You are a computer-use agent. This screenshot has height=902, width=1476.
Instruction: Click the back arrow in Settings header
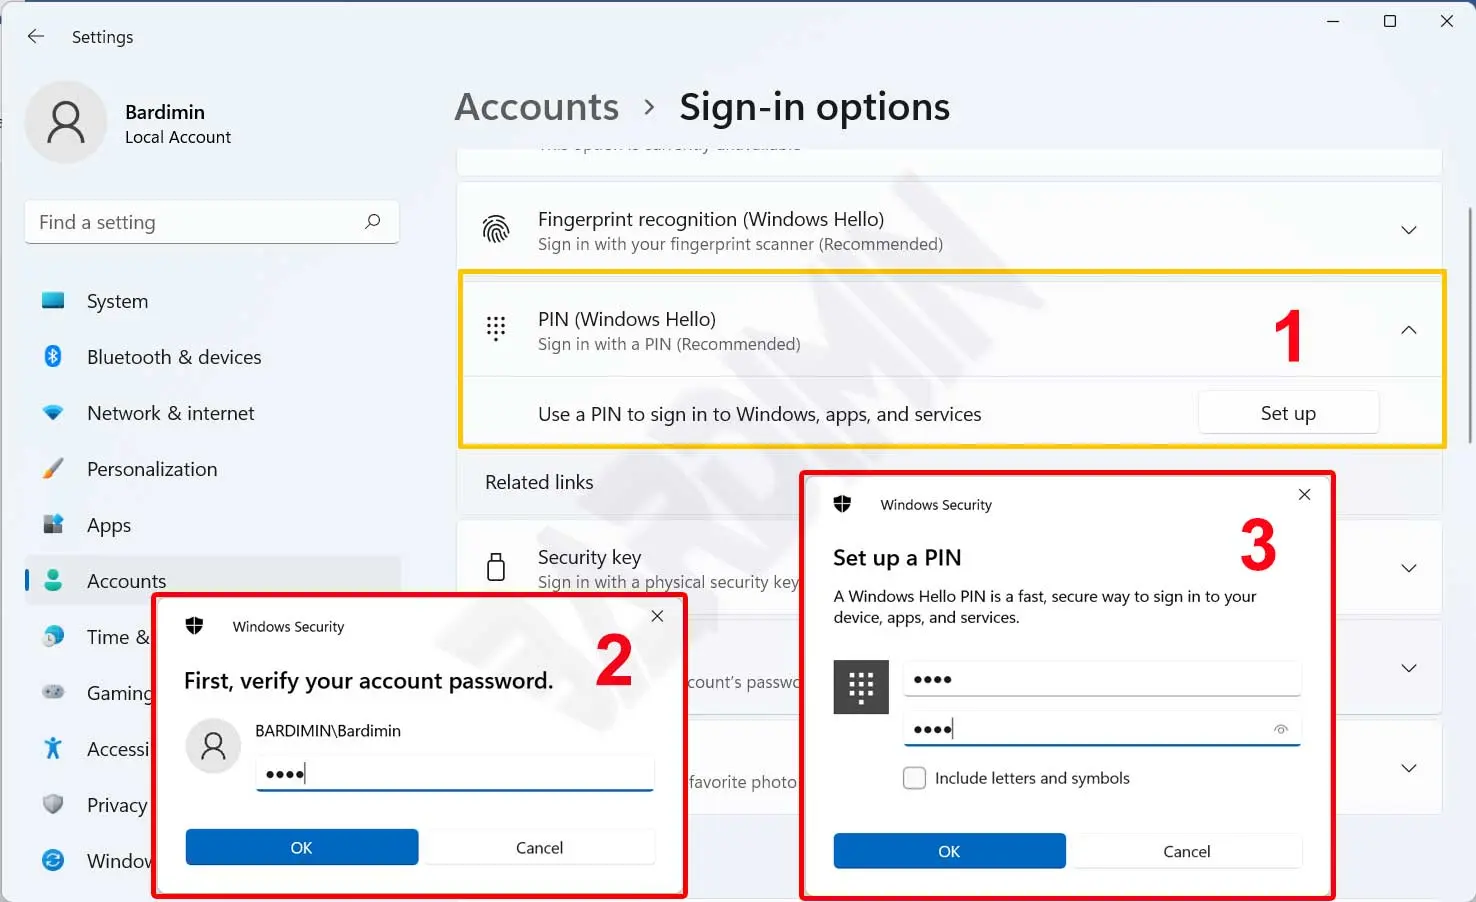36,37
